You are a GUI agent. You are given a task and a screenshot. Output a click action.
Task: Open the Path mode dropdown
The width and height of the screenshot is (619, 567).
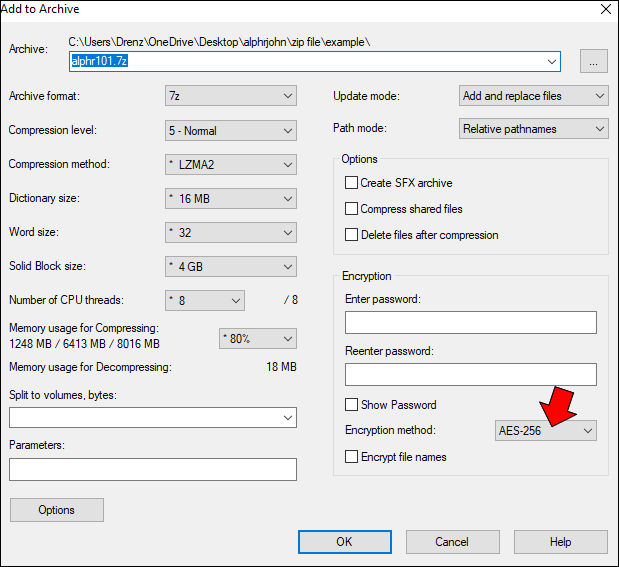coord(533,129)
